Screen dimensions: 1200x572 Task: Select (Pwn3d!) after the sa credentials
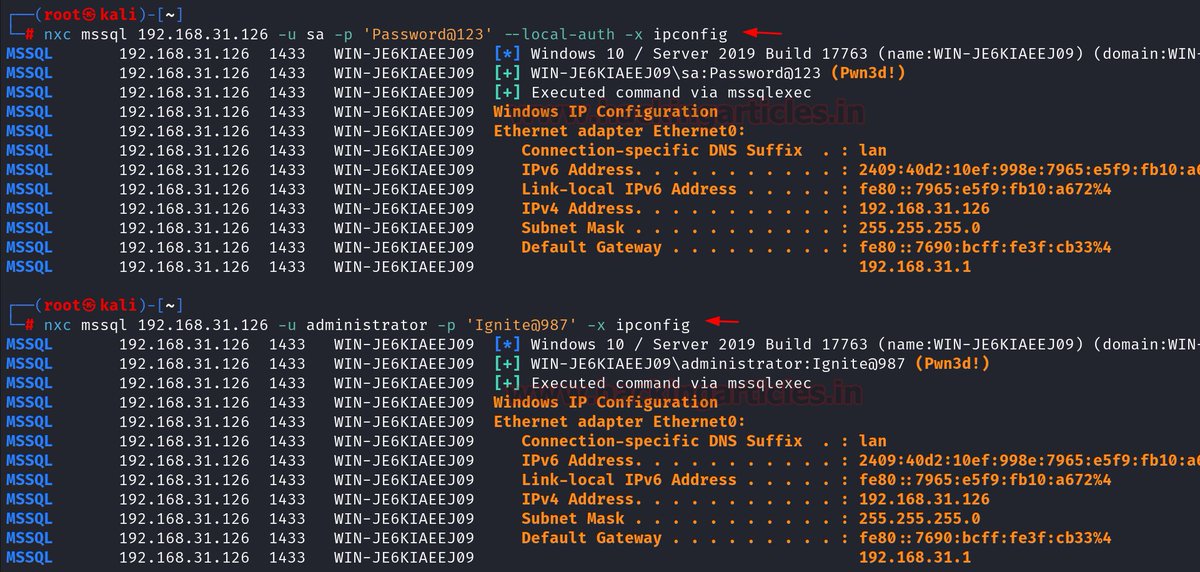[867, 73]
